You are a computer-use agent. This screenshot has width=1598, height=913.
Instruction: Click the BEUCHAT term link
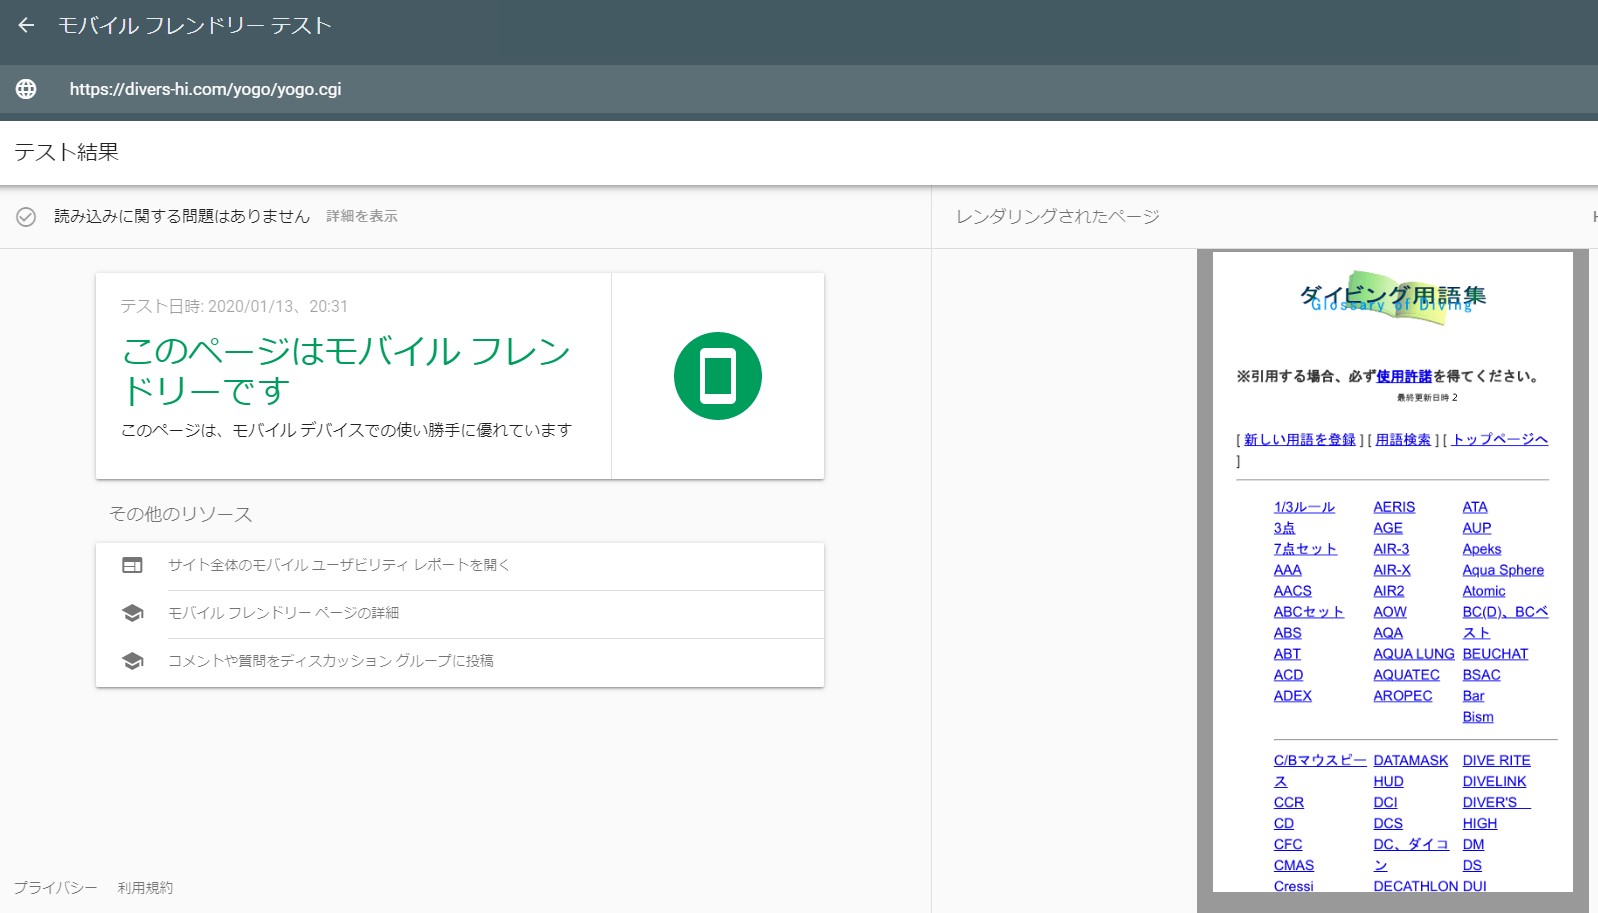point(1495,654)
